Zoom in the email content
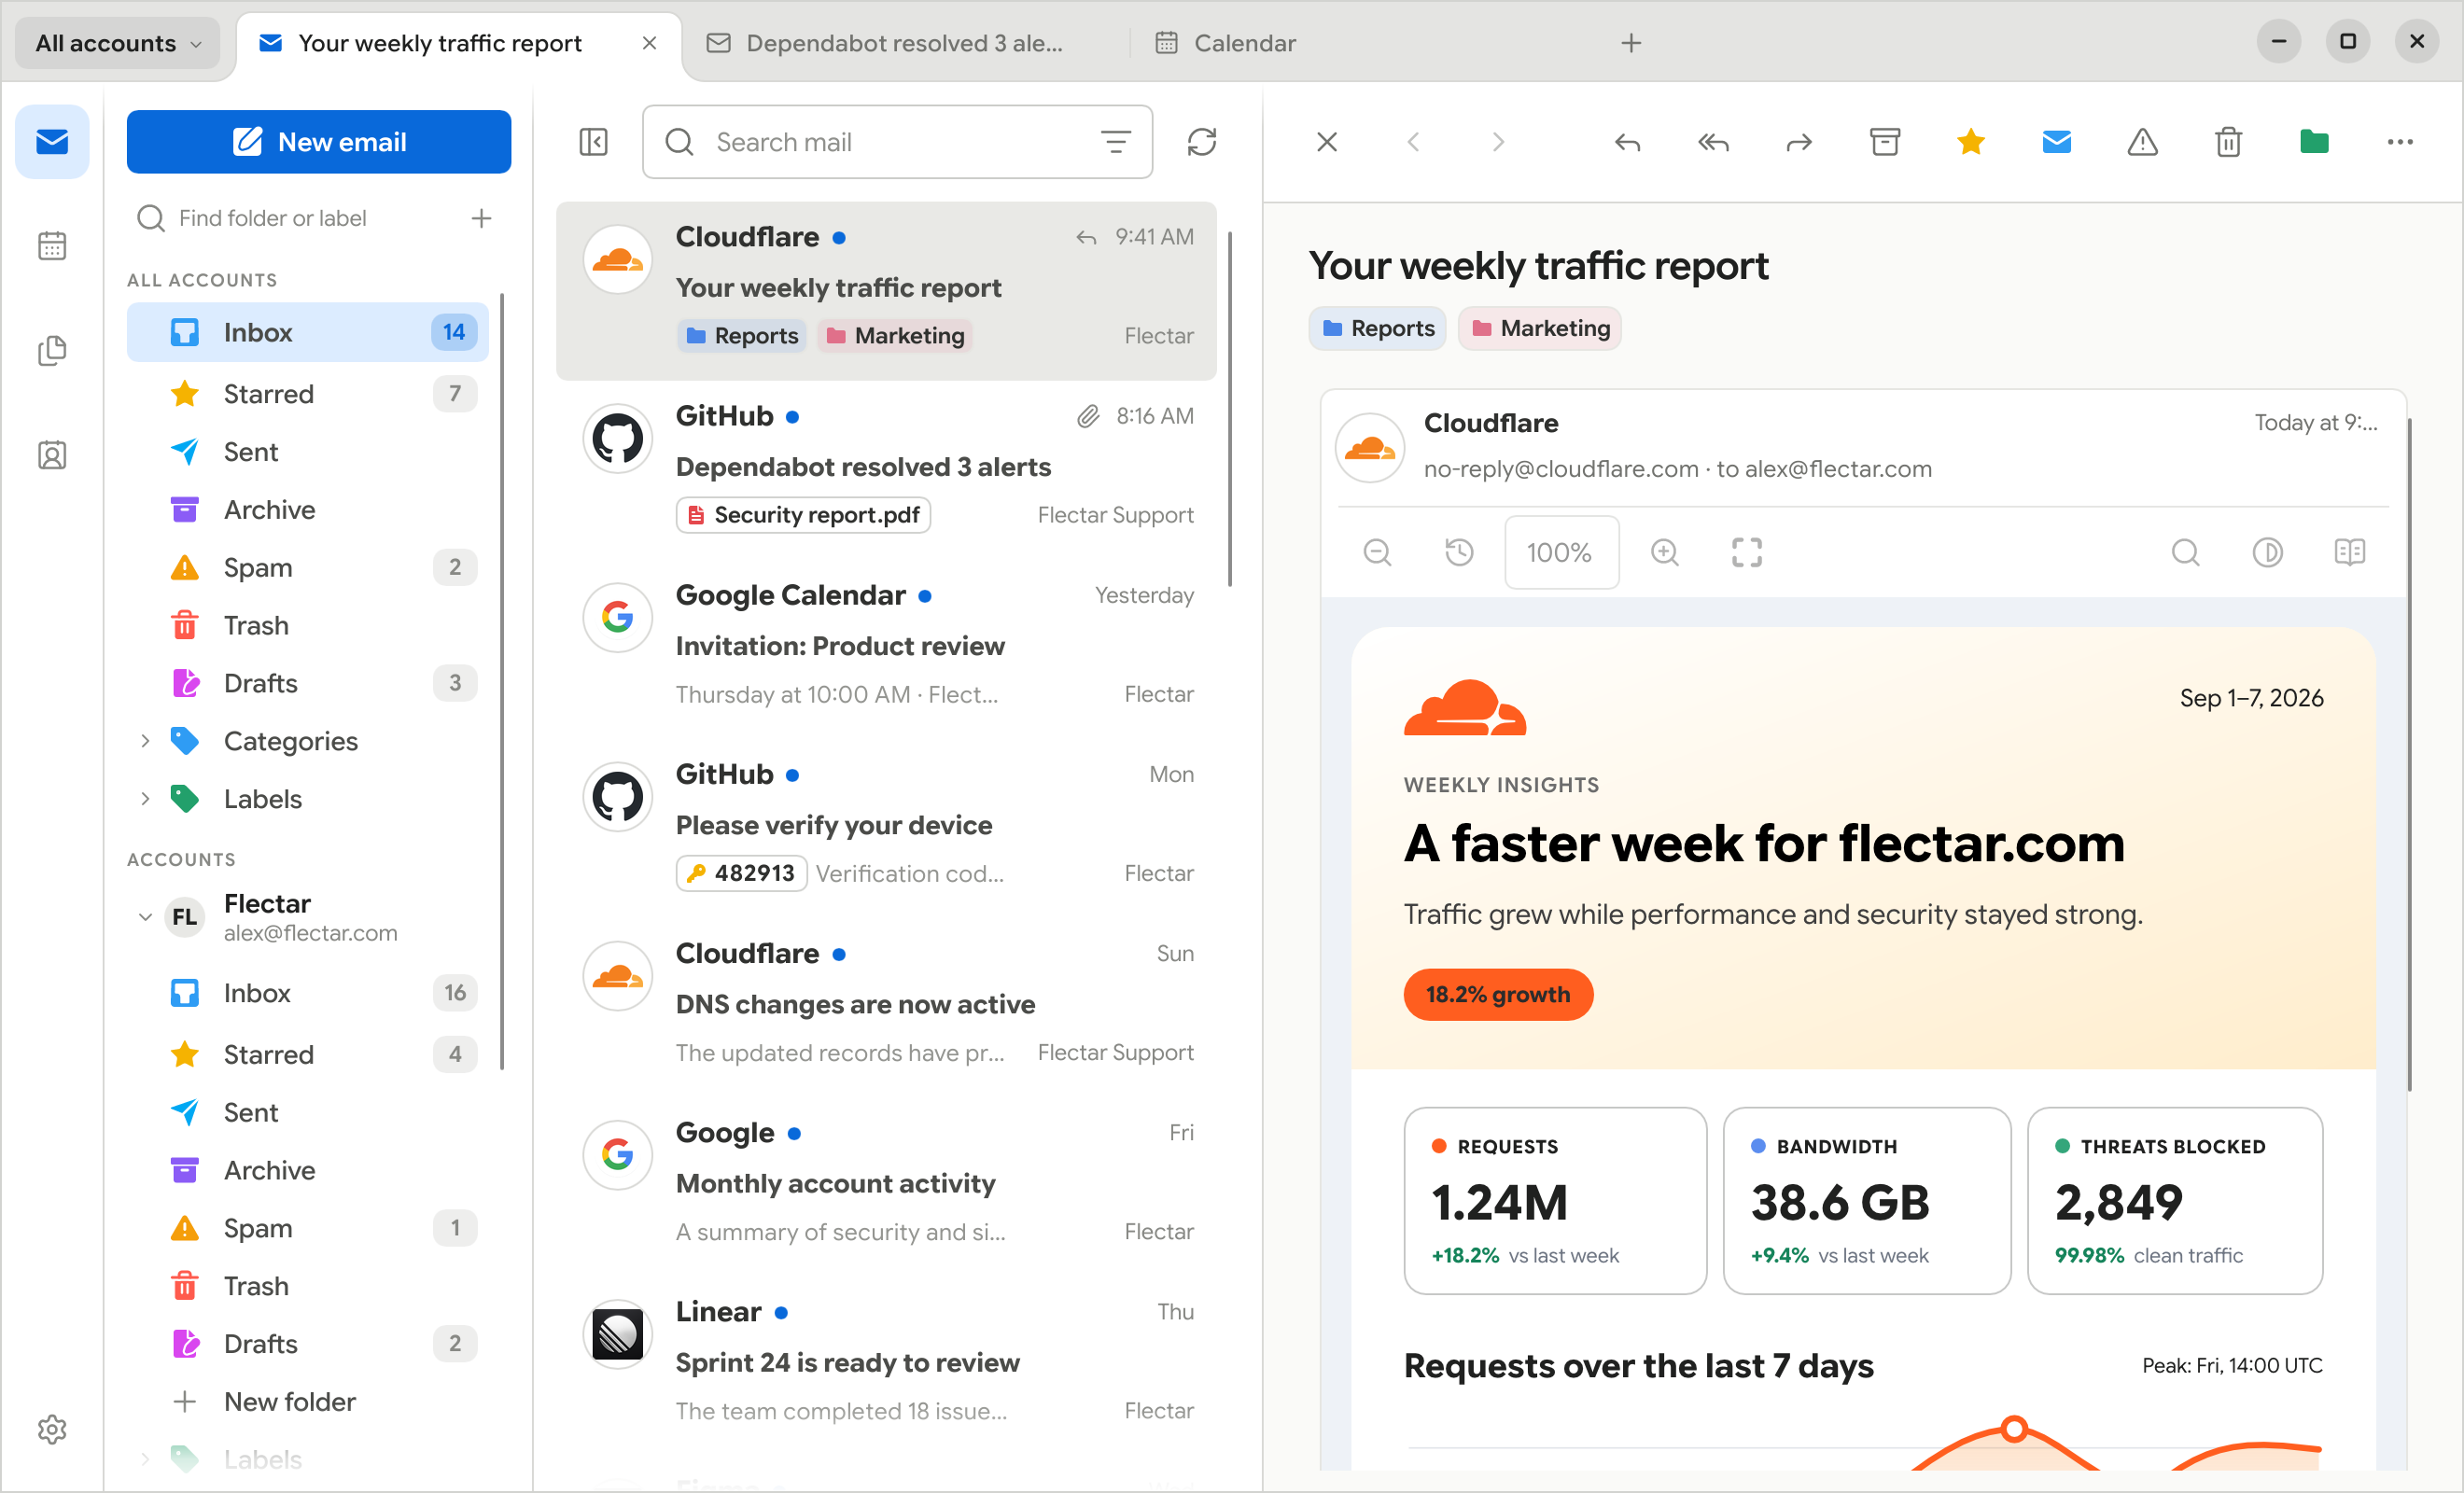Screen dimensions: 2464x1493 [1665, 552]
